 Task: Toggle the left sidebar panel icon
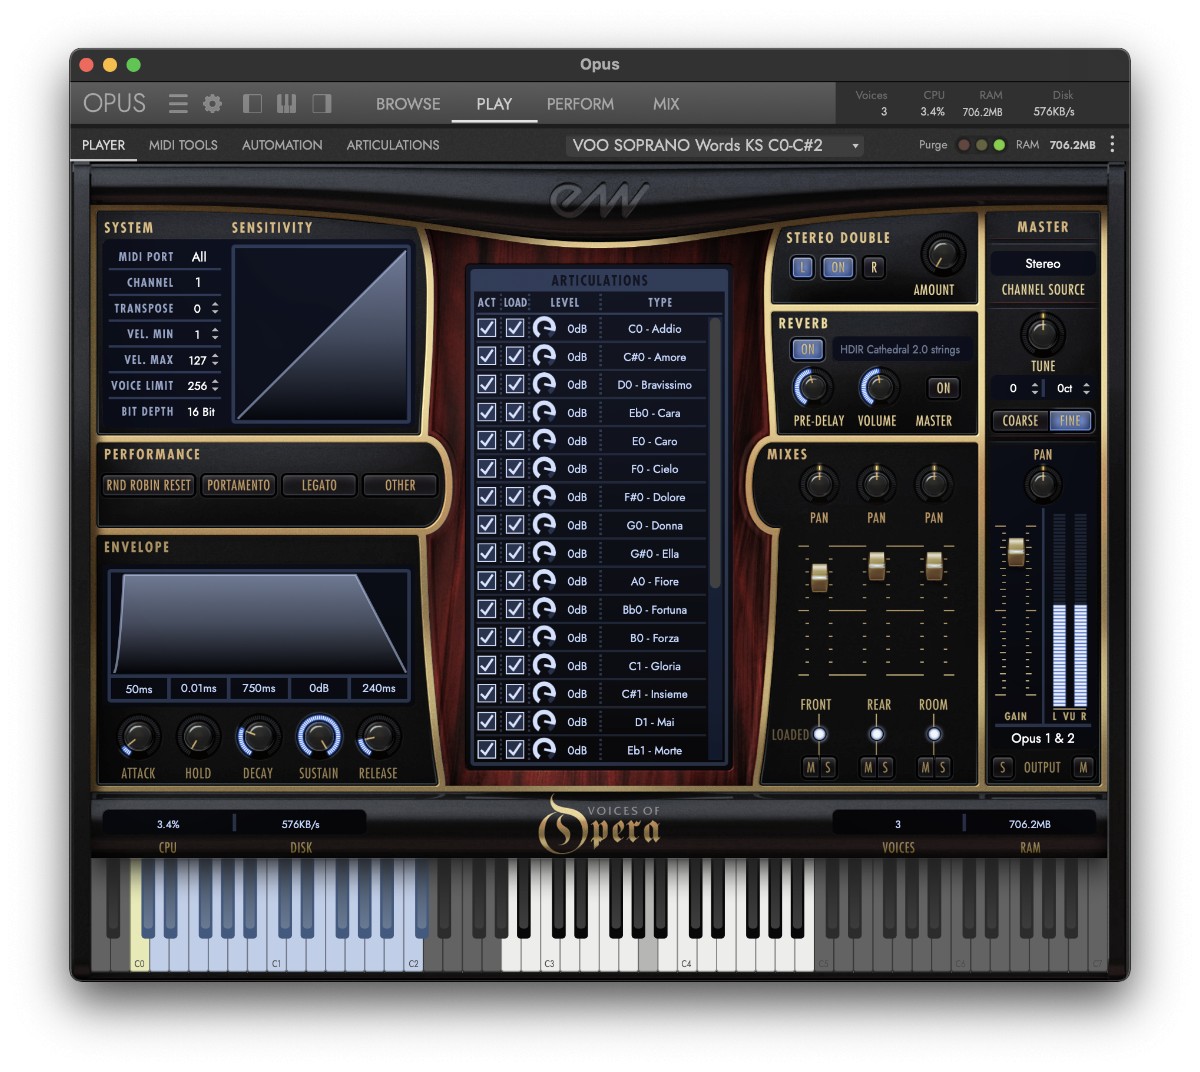[252, 103]
